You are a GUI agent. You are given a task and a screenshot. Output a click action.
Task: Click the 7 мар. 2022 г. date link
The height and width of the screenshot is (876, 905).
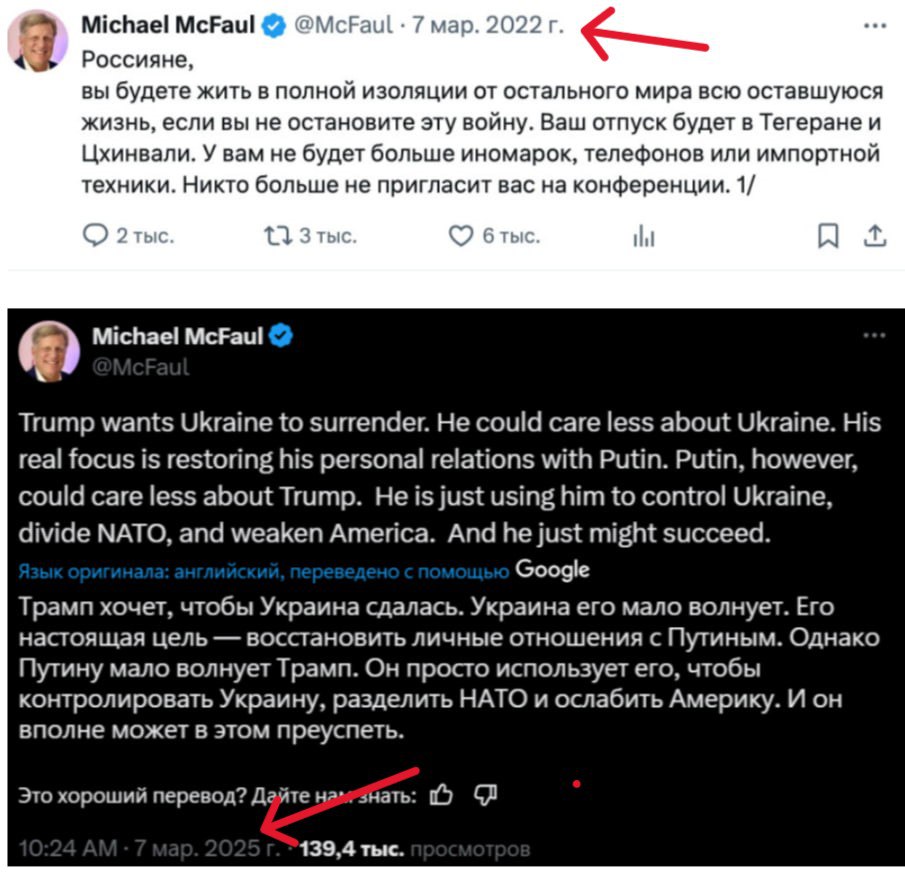point(488,27)
